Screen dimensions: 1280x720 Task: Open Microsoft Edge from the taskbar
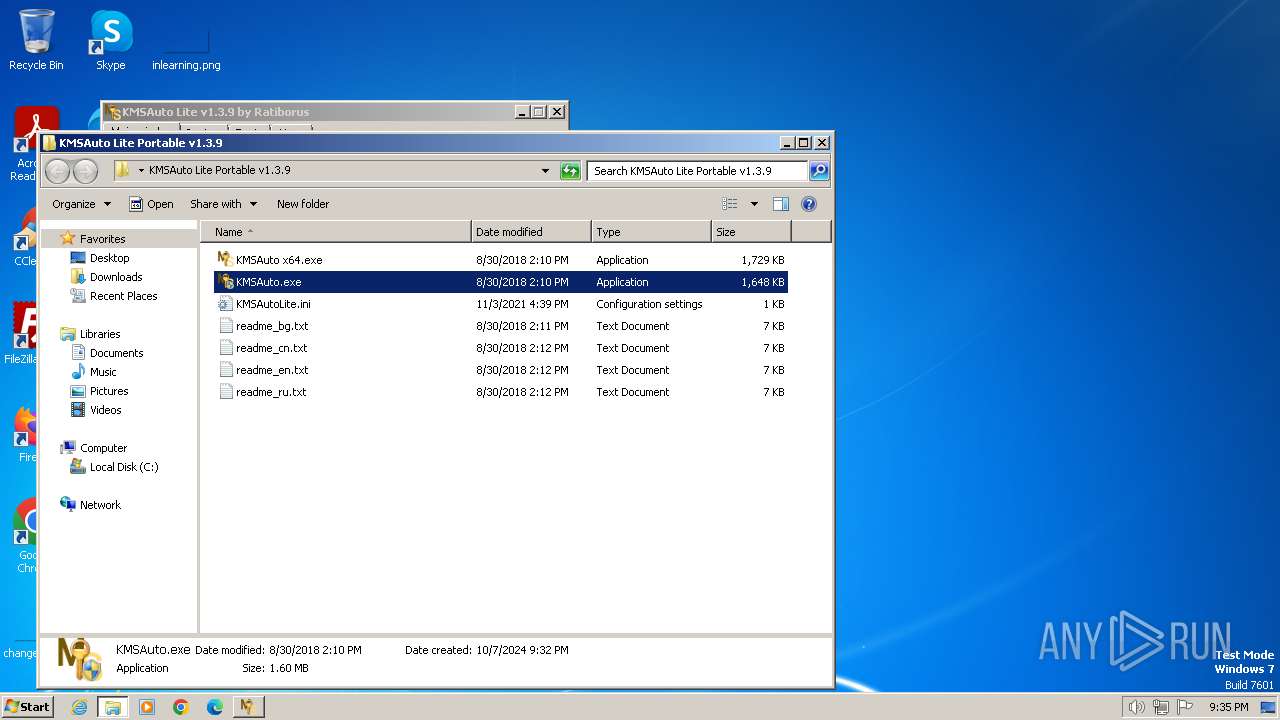click(215, 707)
